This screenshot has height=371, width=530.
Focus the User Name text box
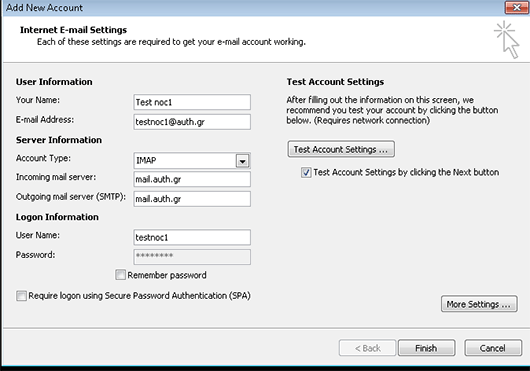click(192, 237)
